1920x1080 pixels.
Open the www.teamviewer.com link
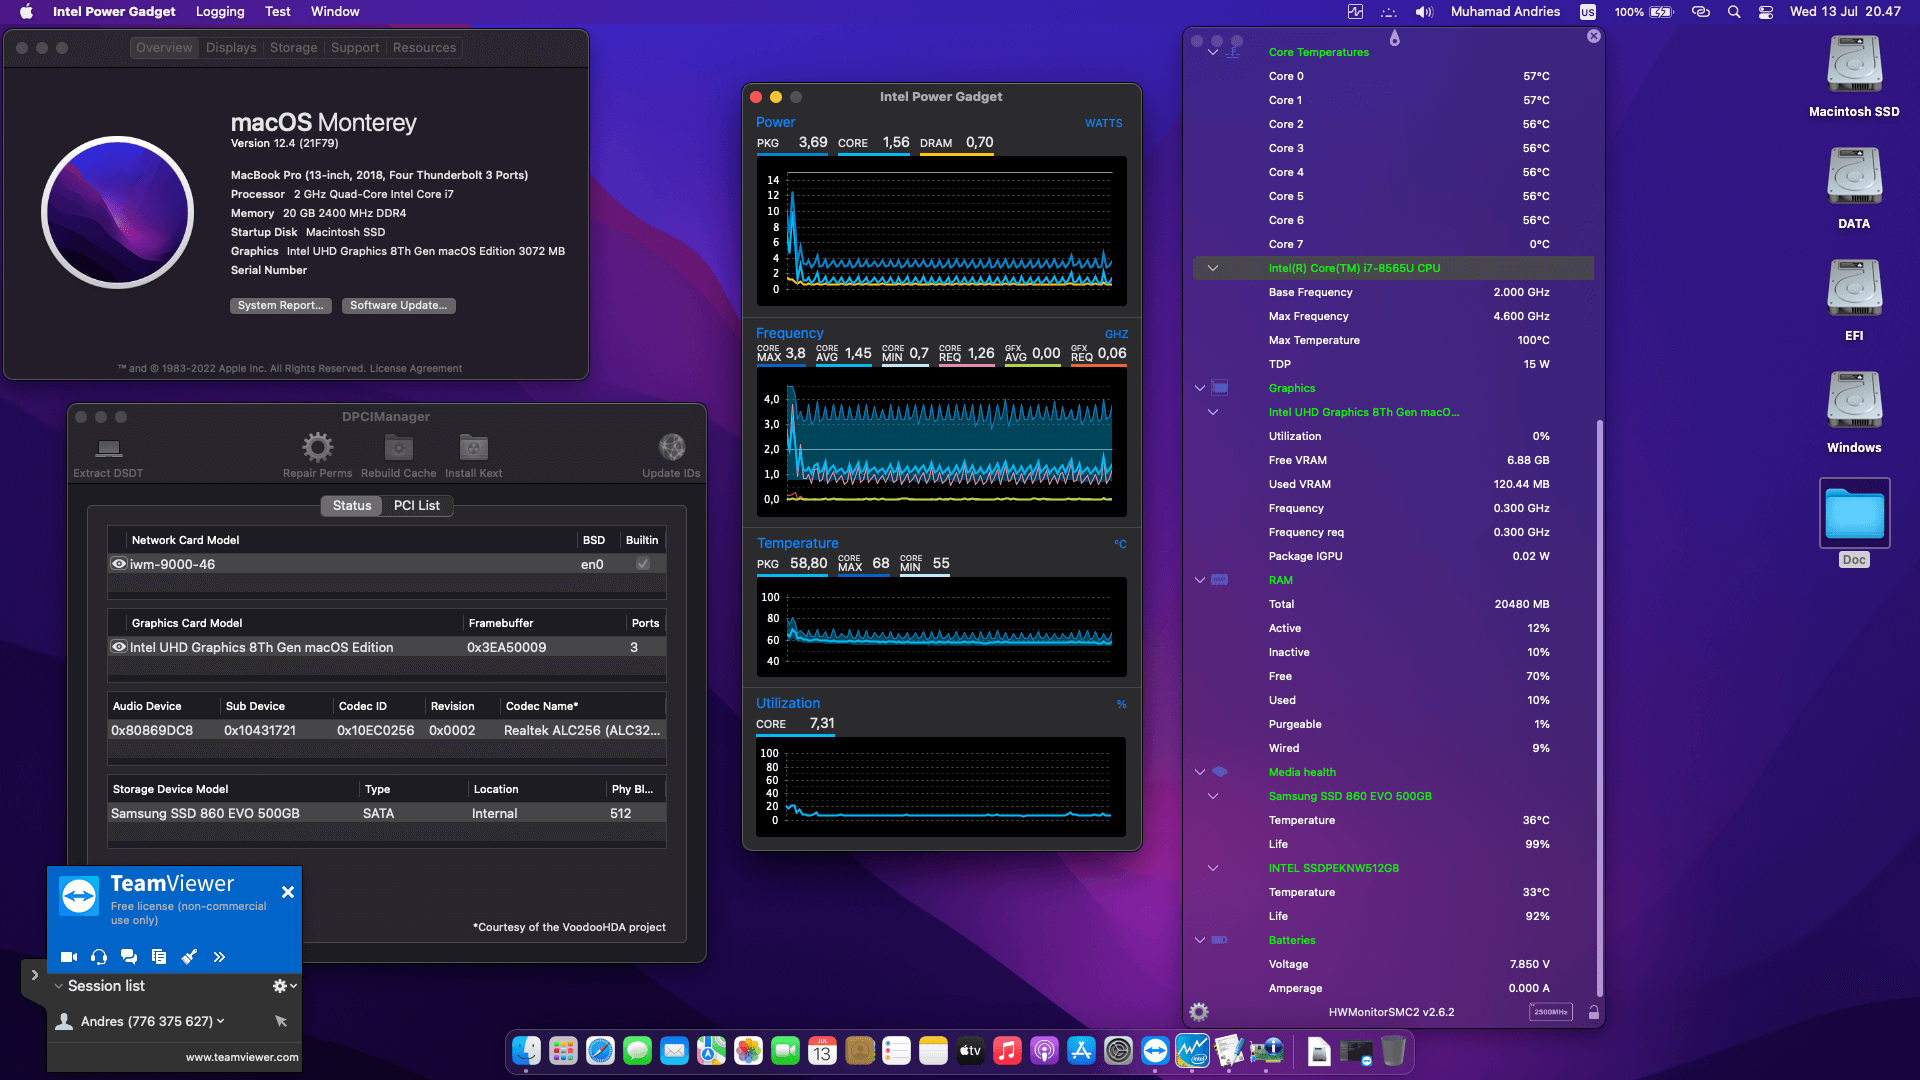(242, 1056)
